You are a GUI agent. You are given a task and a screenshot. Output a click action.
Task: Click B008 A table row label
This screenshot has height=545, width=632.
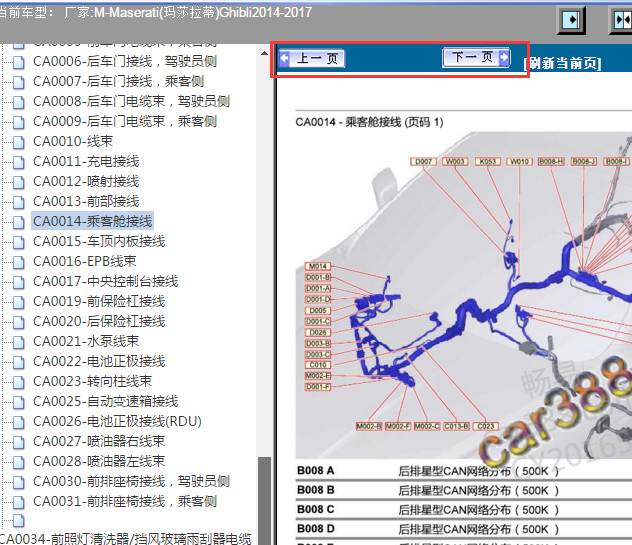[316, 471]
